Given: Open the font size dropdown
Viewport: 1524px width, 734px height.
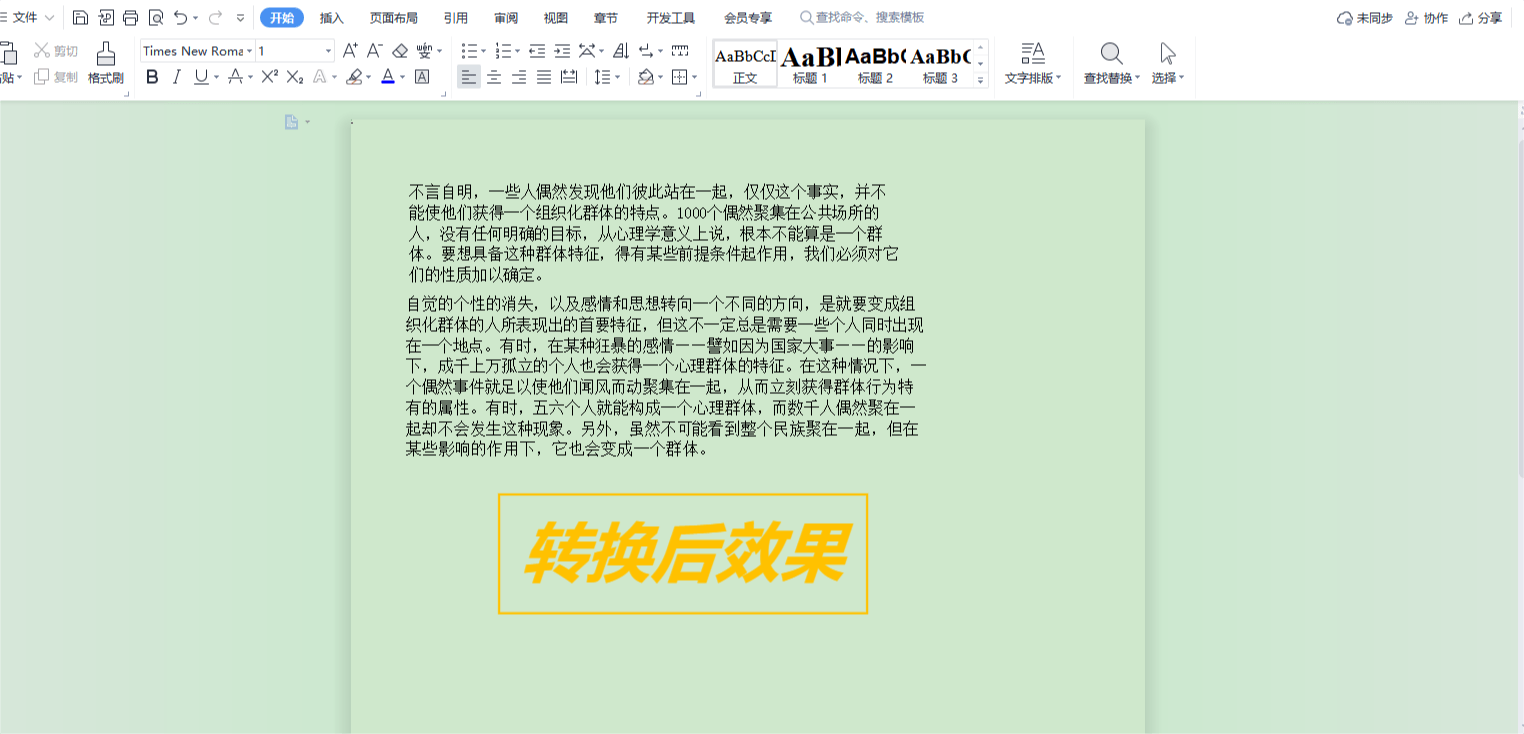Looking at the screenshot, I should 328,51.
